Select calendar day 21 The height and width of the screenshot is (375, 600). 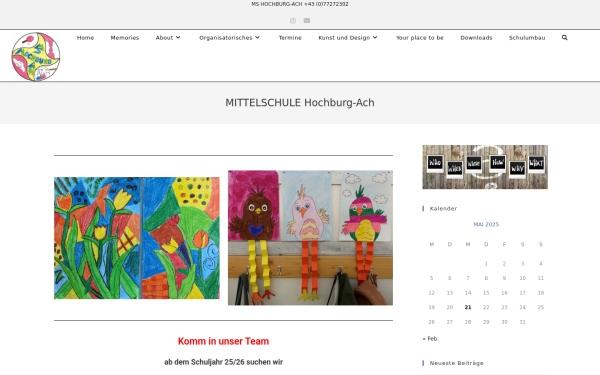pos(468,307)
